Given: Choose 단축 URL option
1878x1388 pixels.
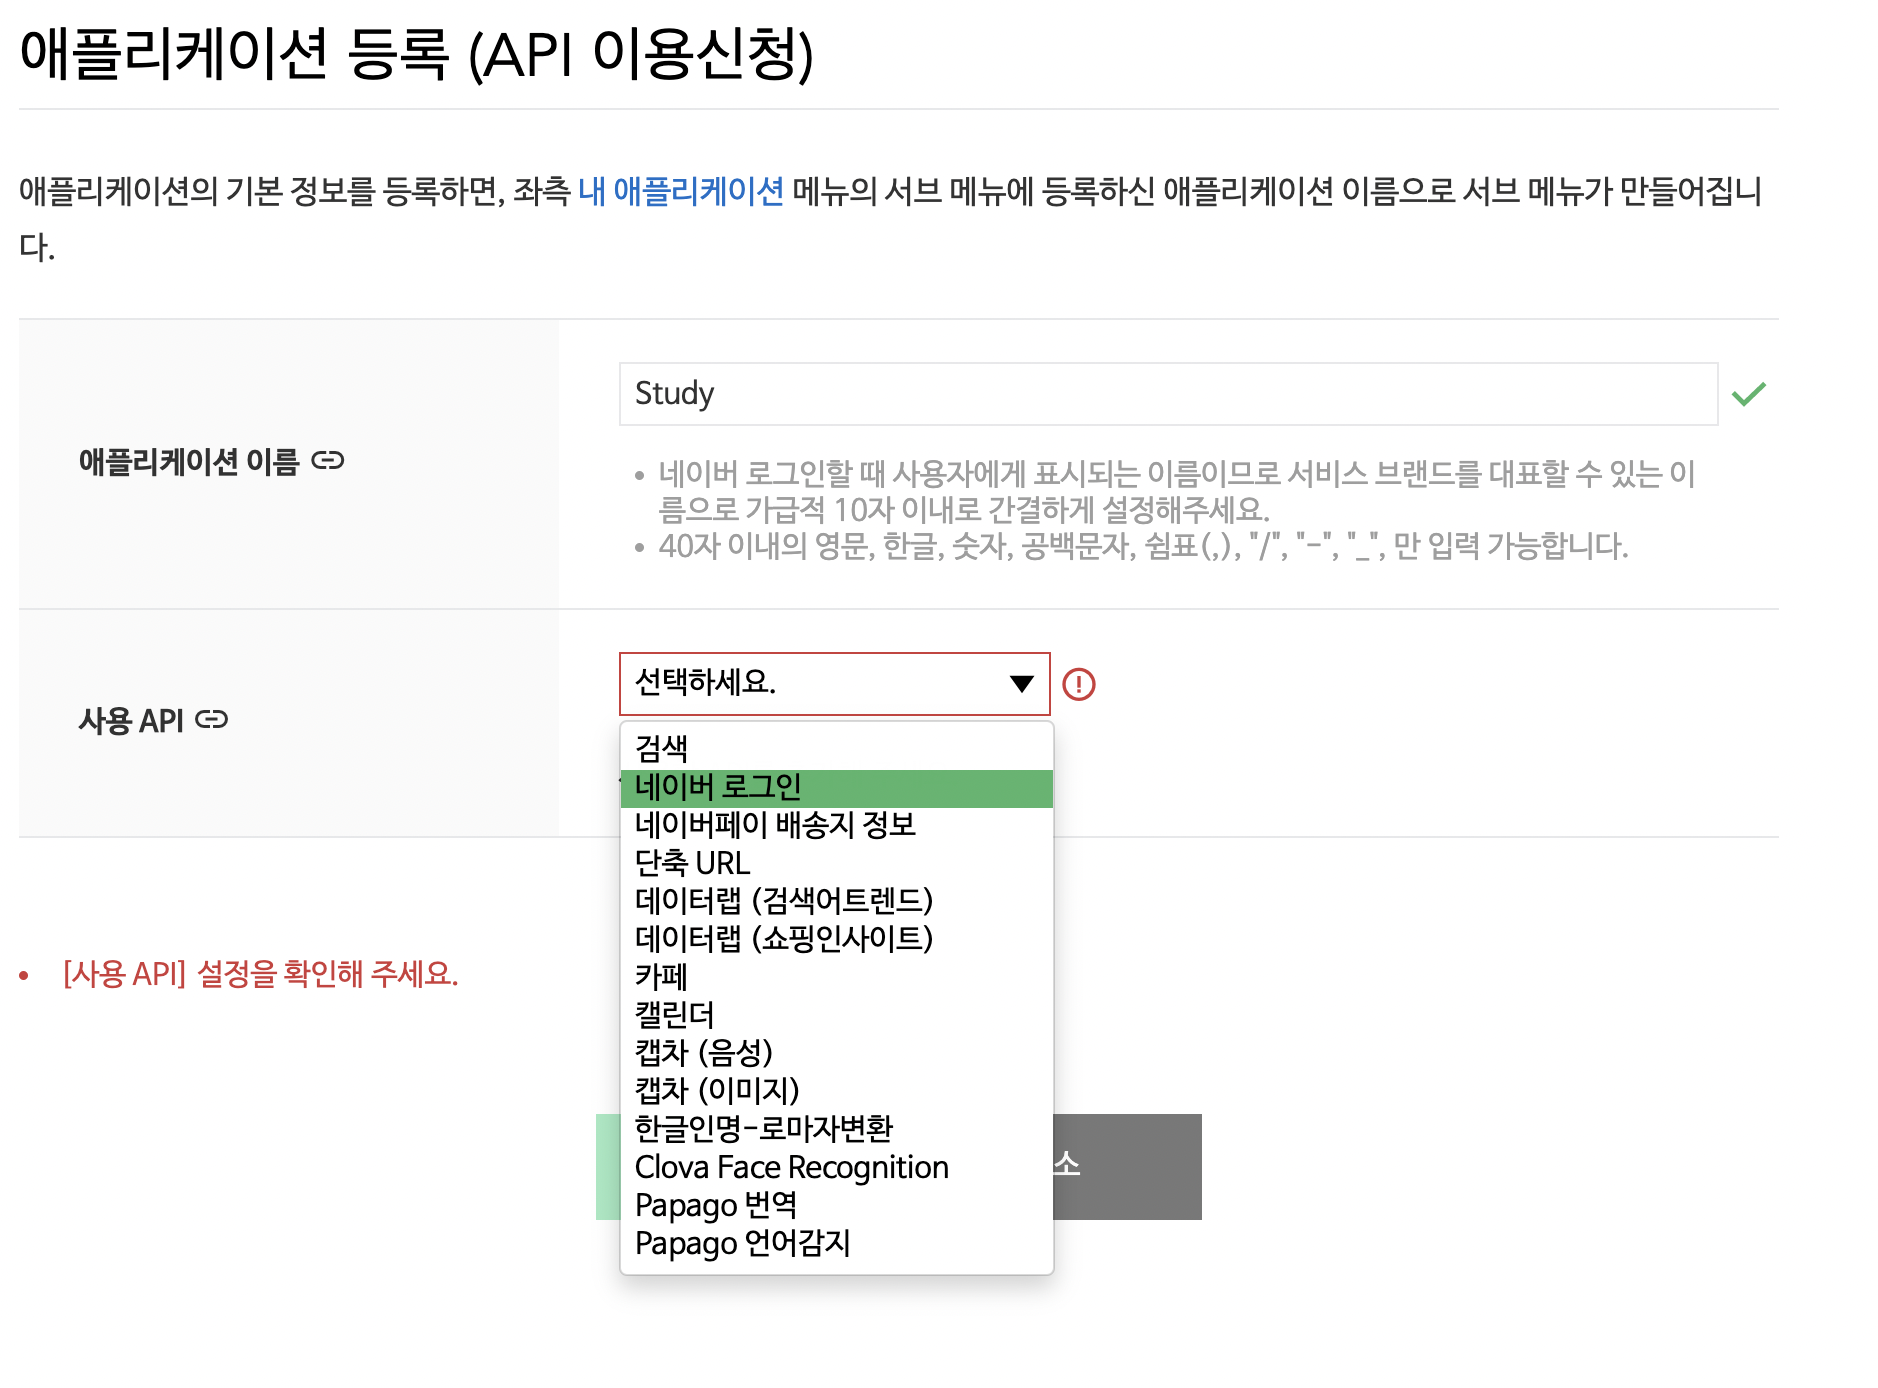Looking at the screenshot, I should point(836,864).
